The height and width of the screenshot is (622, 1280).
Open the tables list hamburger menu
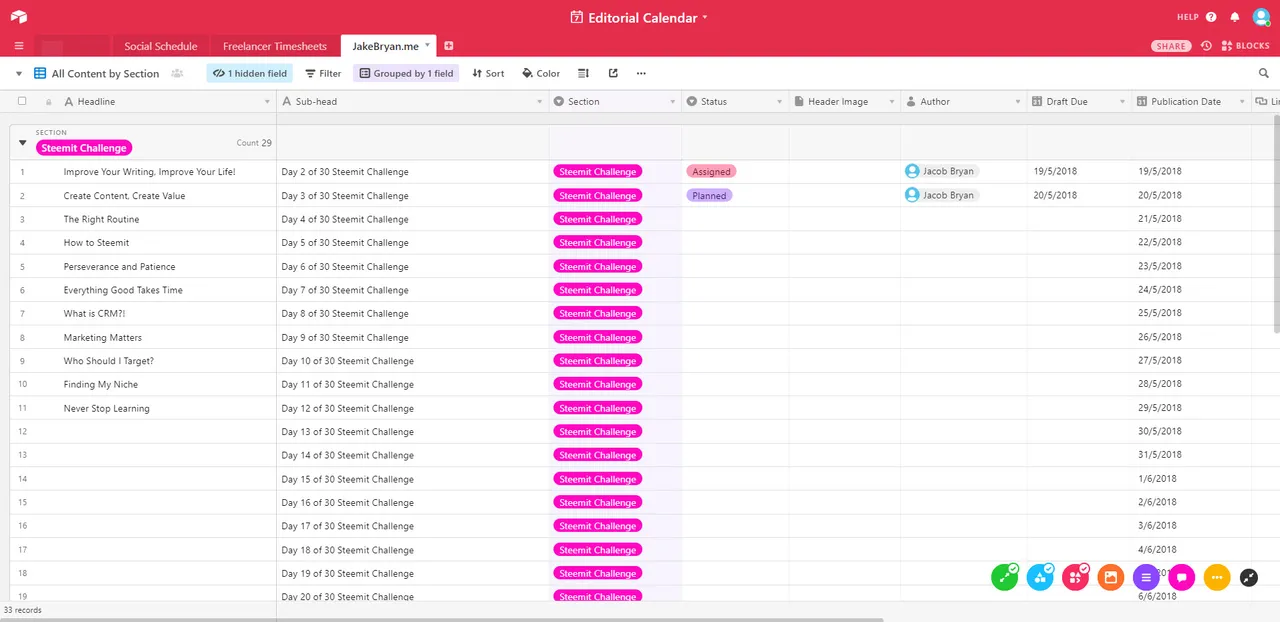(19, 46)
